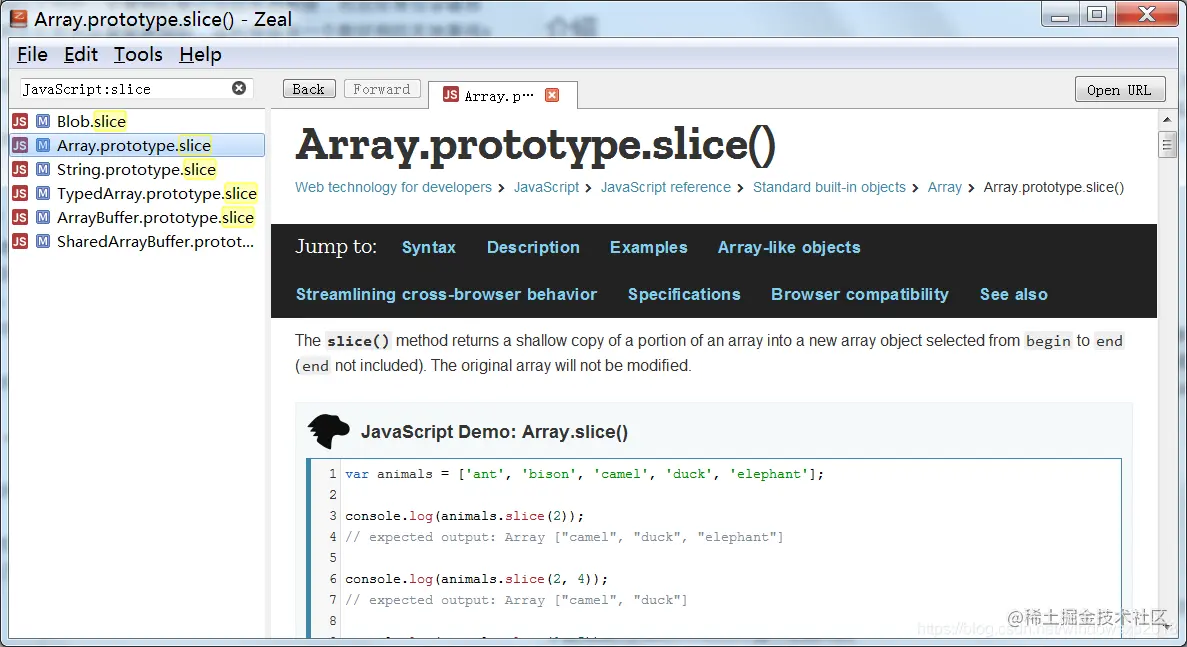Open the Tools menu
Viewport: 1187px width, 647px height.
138,54
